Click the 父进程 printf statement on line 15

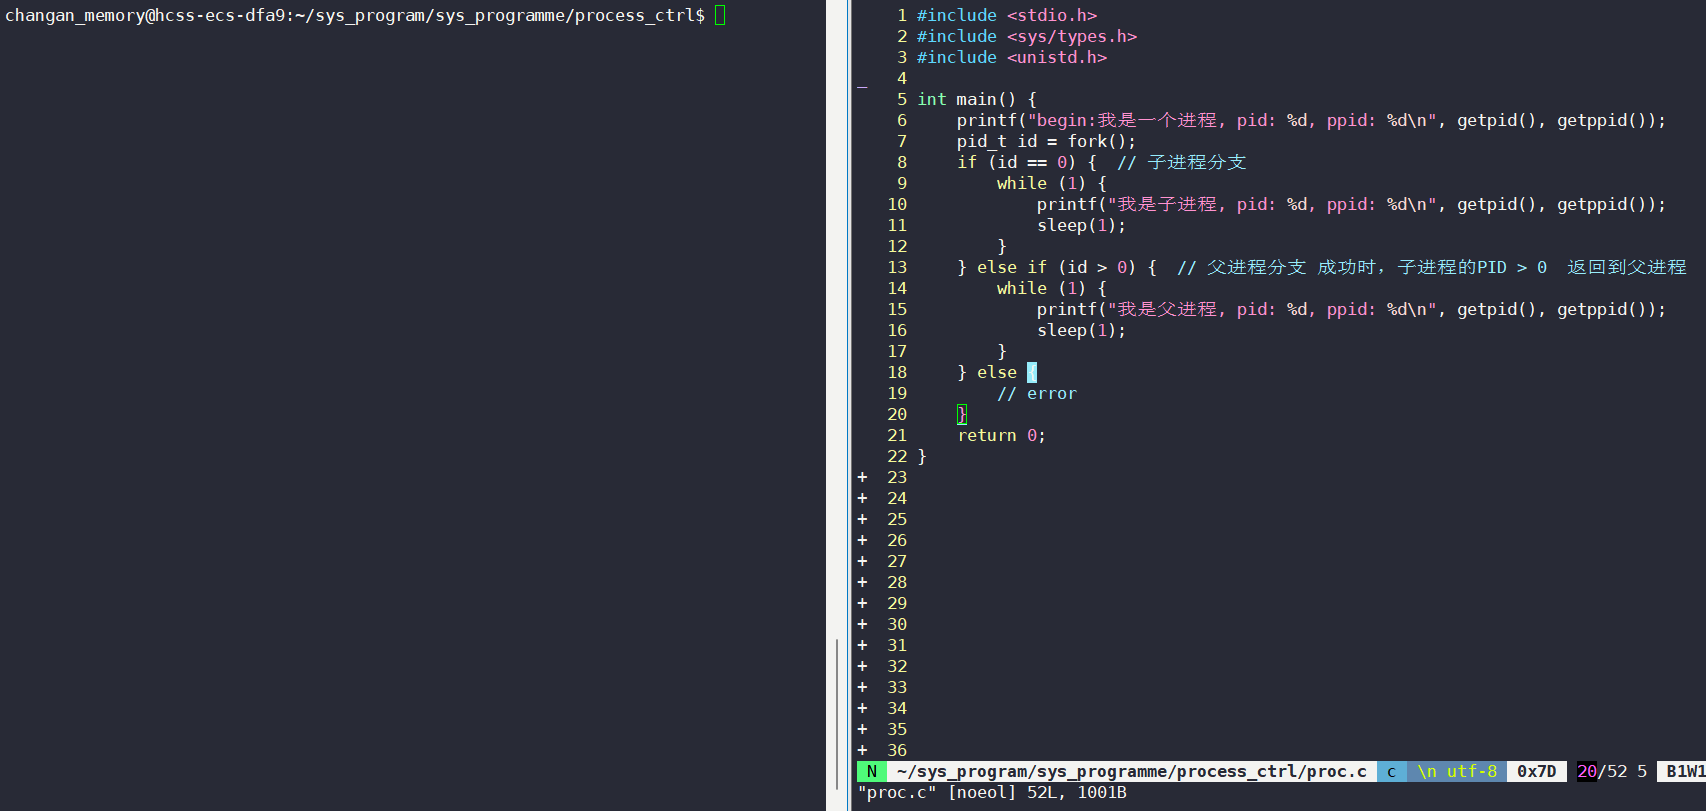(x=1351, y=309)
